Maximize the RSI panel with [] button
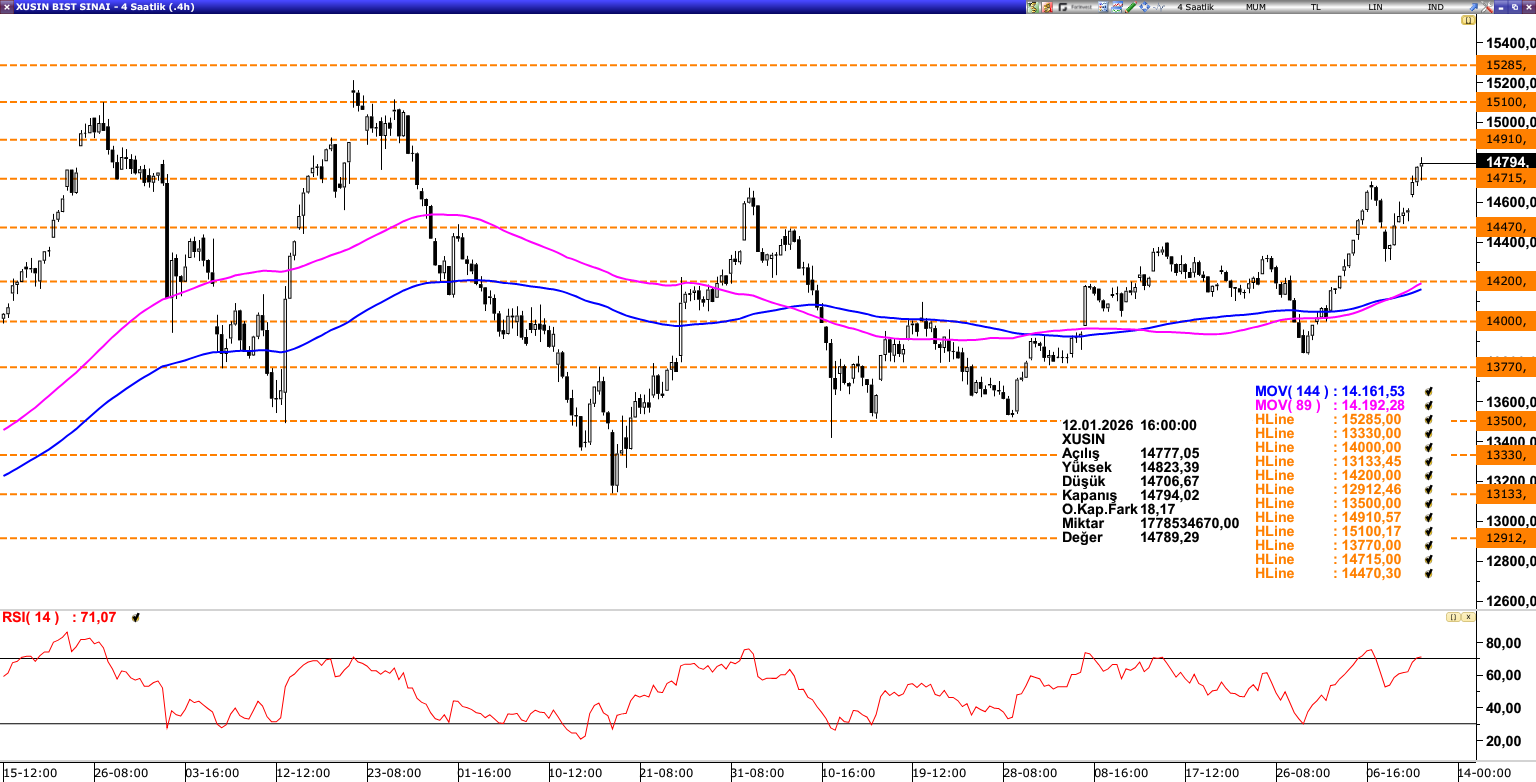This screenshot has height=782, width=1536. (1451, 618)
